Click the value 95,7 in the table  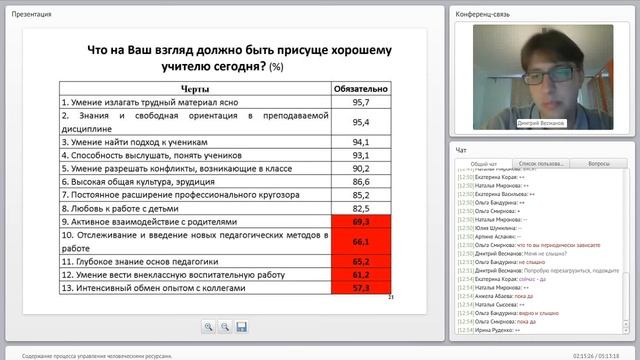pyautogui.click(x=361, y=102)
